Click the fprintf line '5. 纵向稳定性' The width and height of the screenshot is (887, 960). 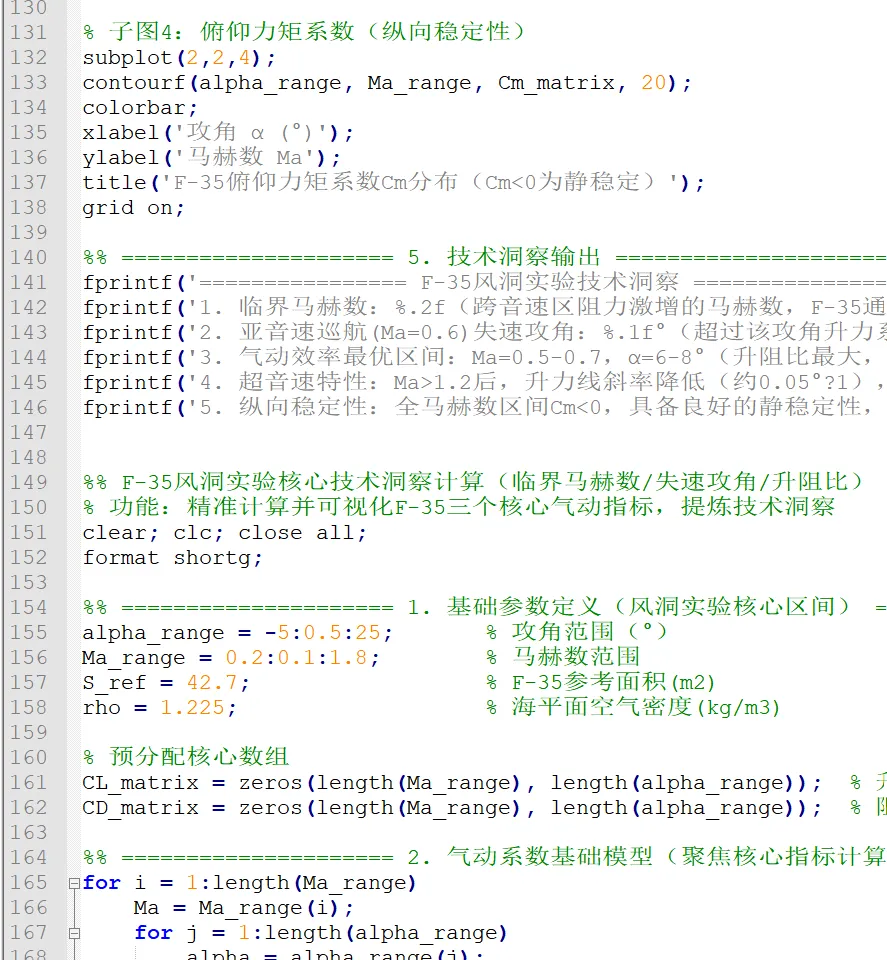[484, 407]
